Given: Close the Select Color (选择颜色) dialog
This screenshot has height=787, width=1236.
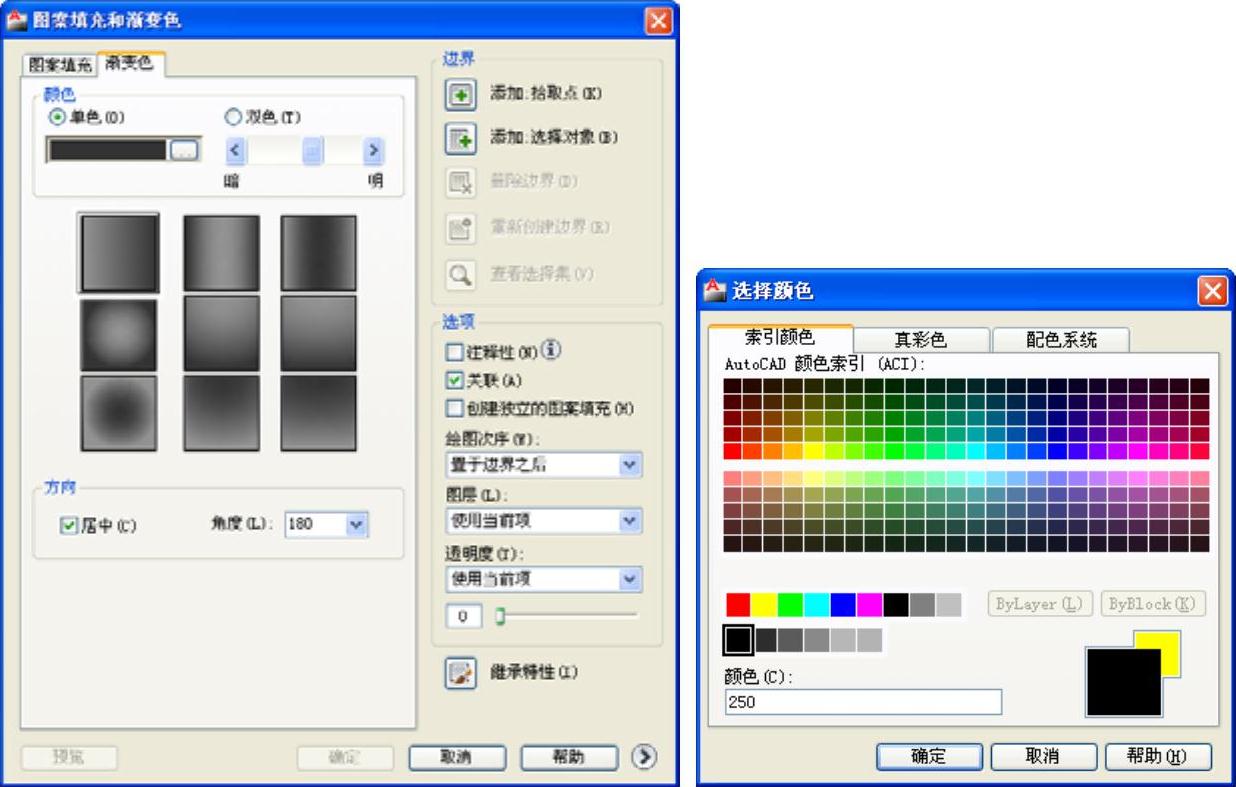Looking at the screenshot, I should coord(1213,291).
